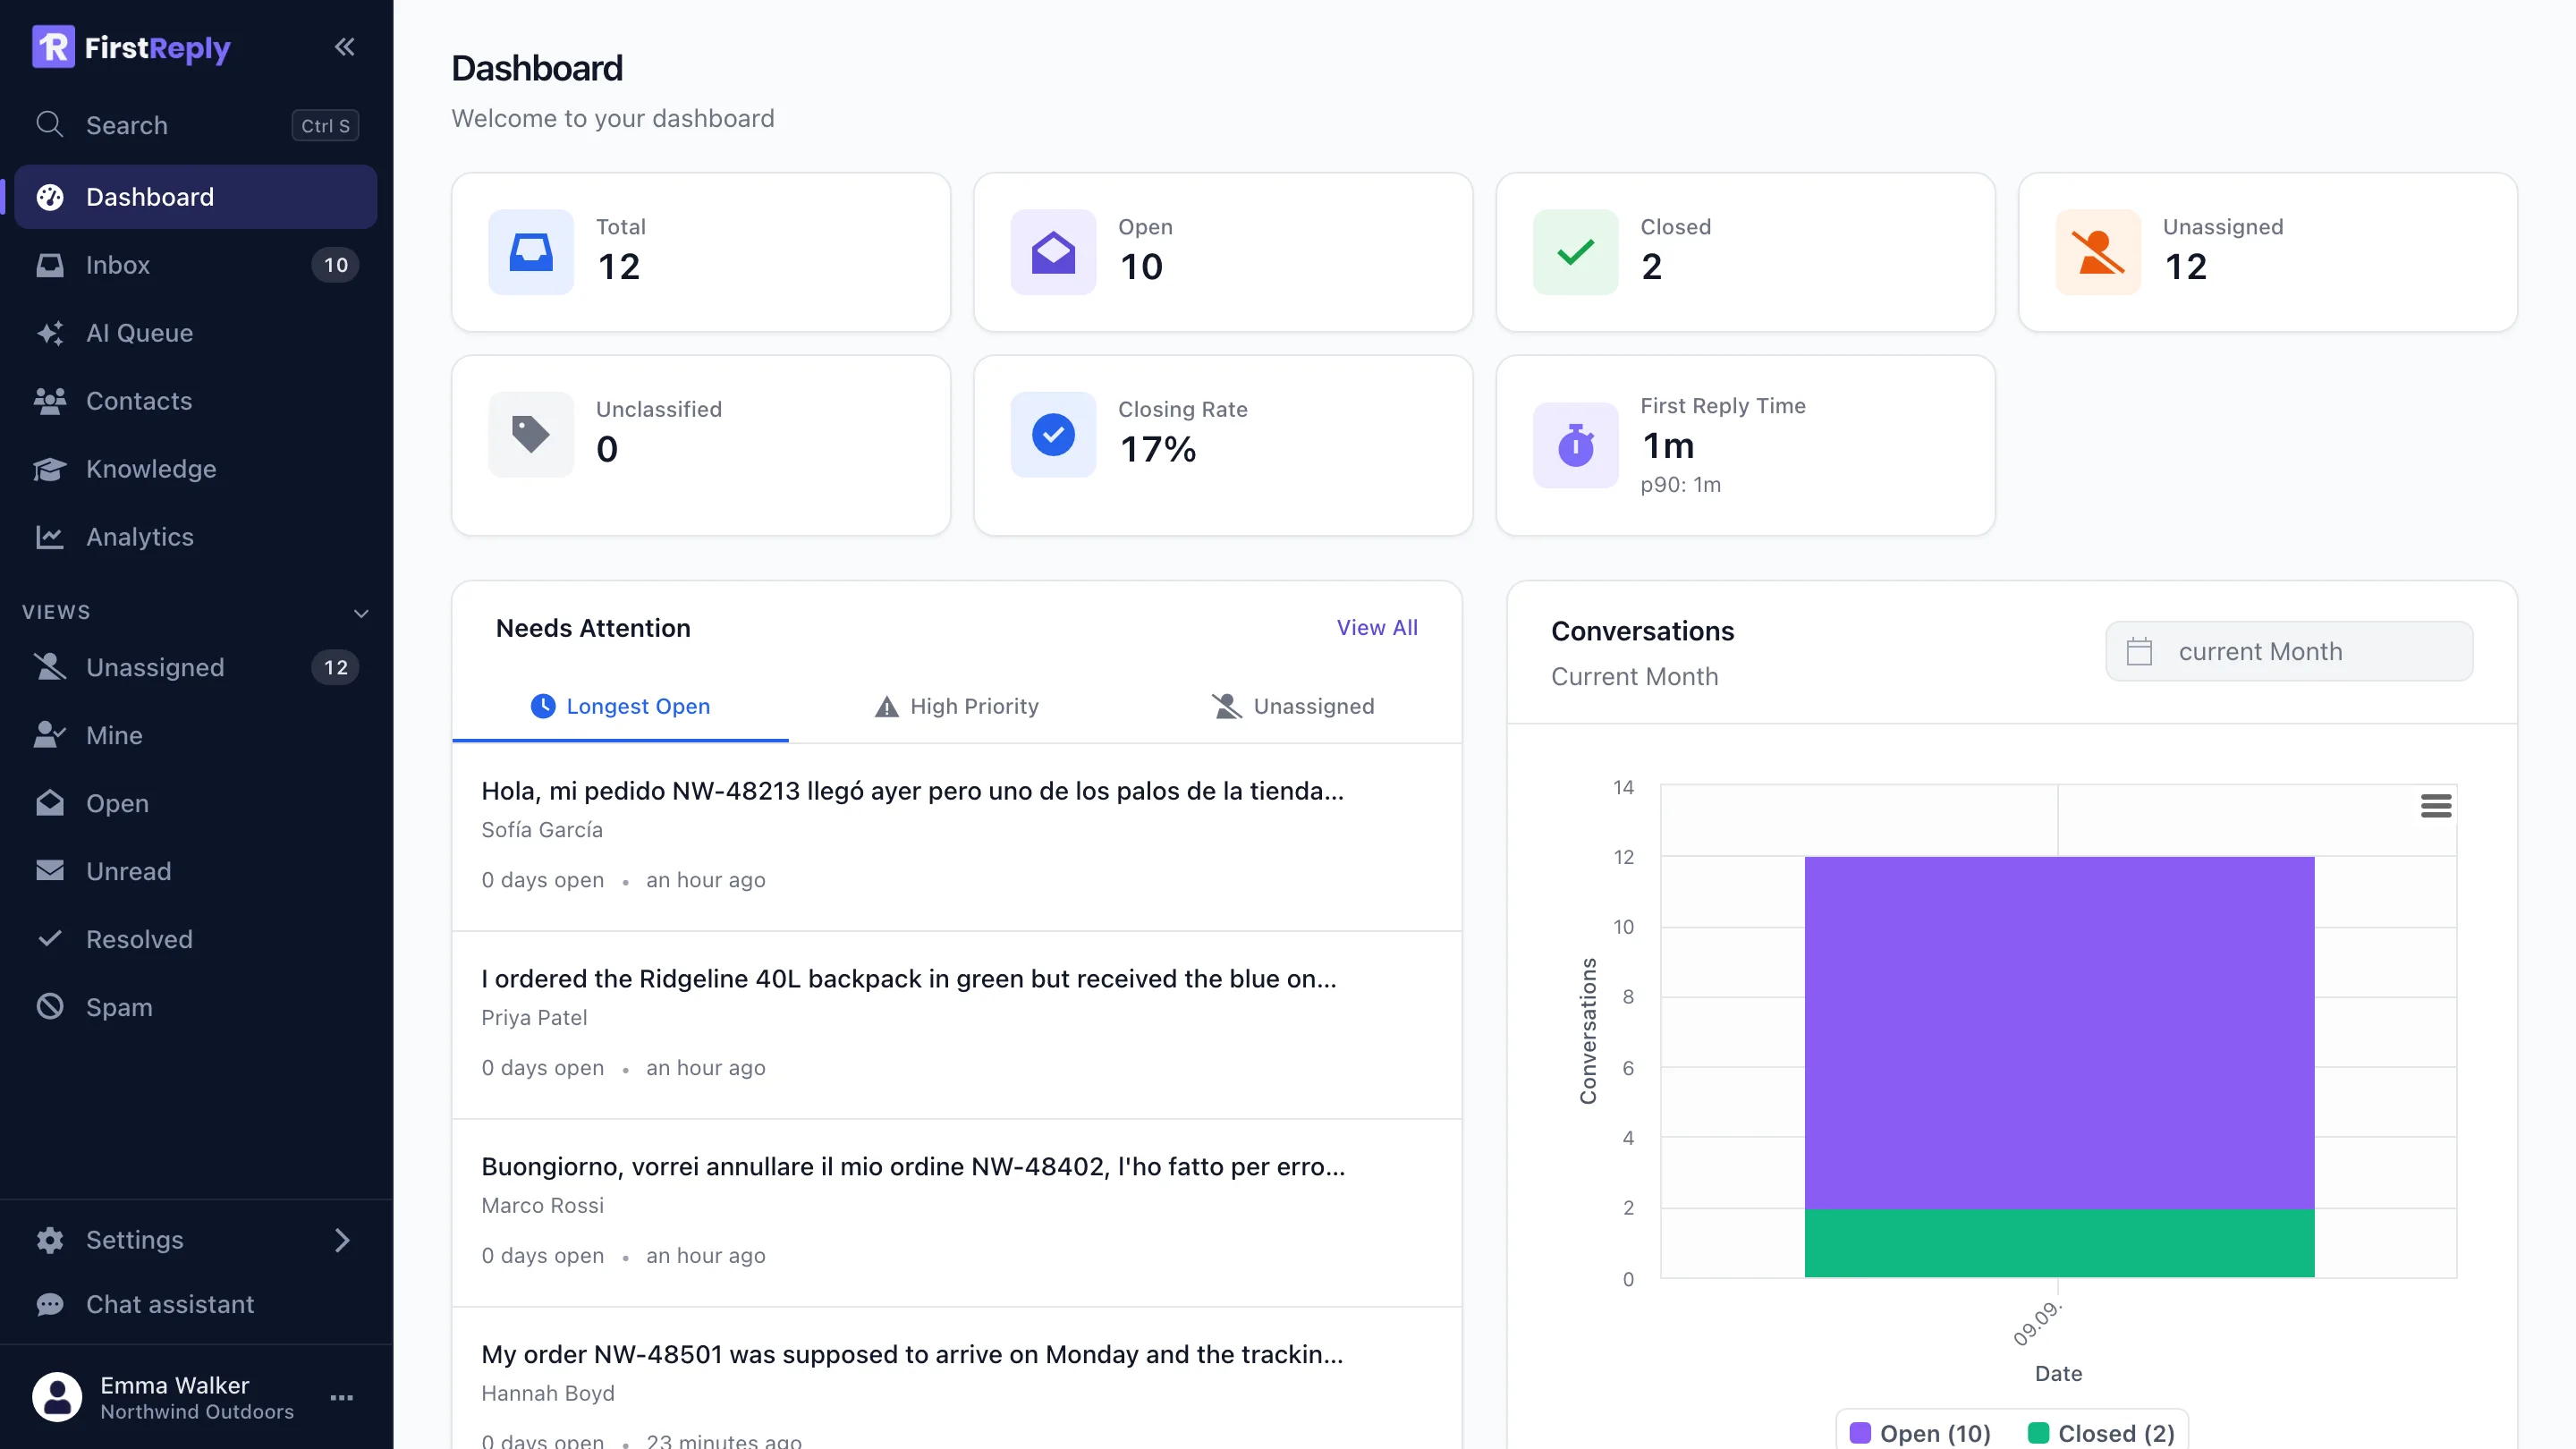This screenshot has width=2576, height=1449.
Task: Open Knowledge graduation cap icon
Action: tap(50, 469)
